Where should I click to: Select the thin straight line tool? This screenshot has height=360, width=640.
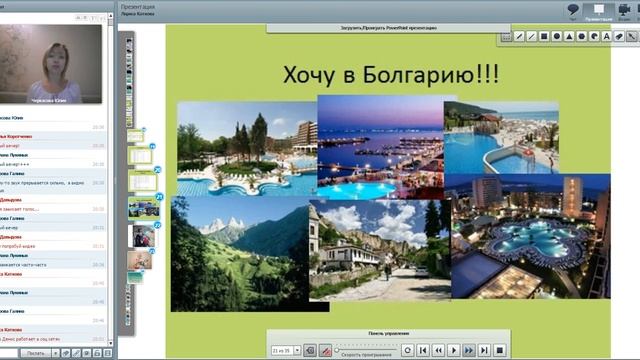[531, 37]
